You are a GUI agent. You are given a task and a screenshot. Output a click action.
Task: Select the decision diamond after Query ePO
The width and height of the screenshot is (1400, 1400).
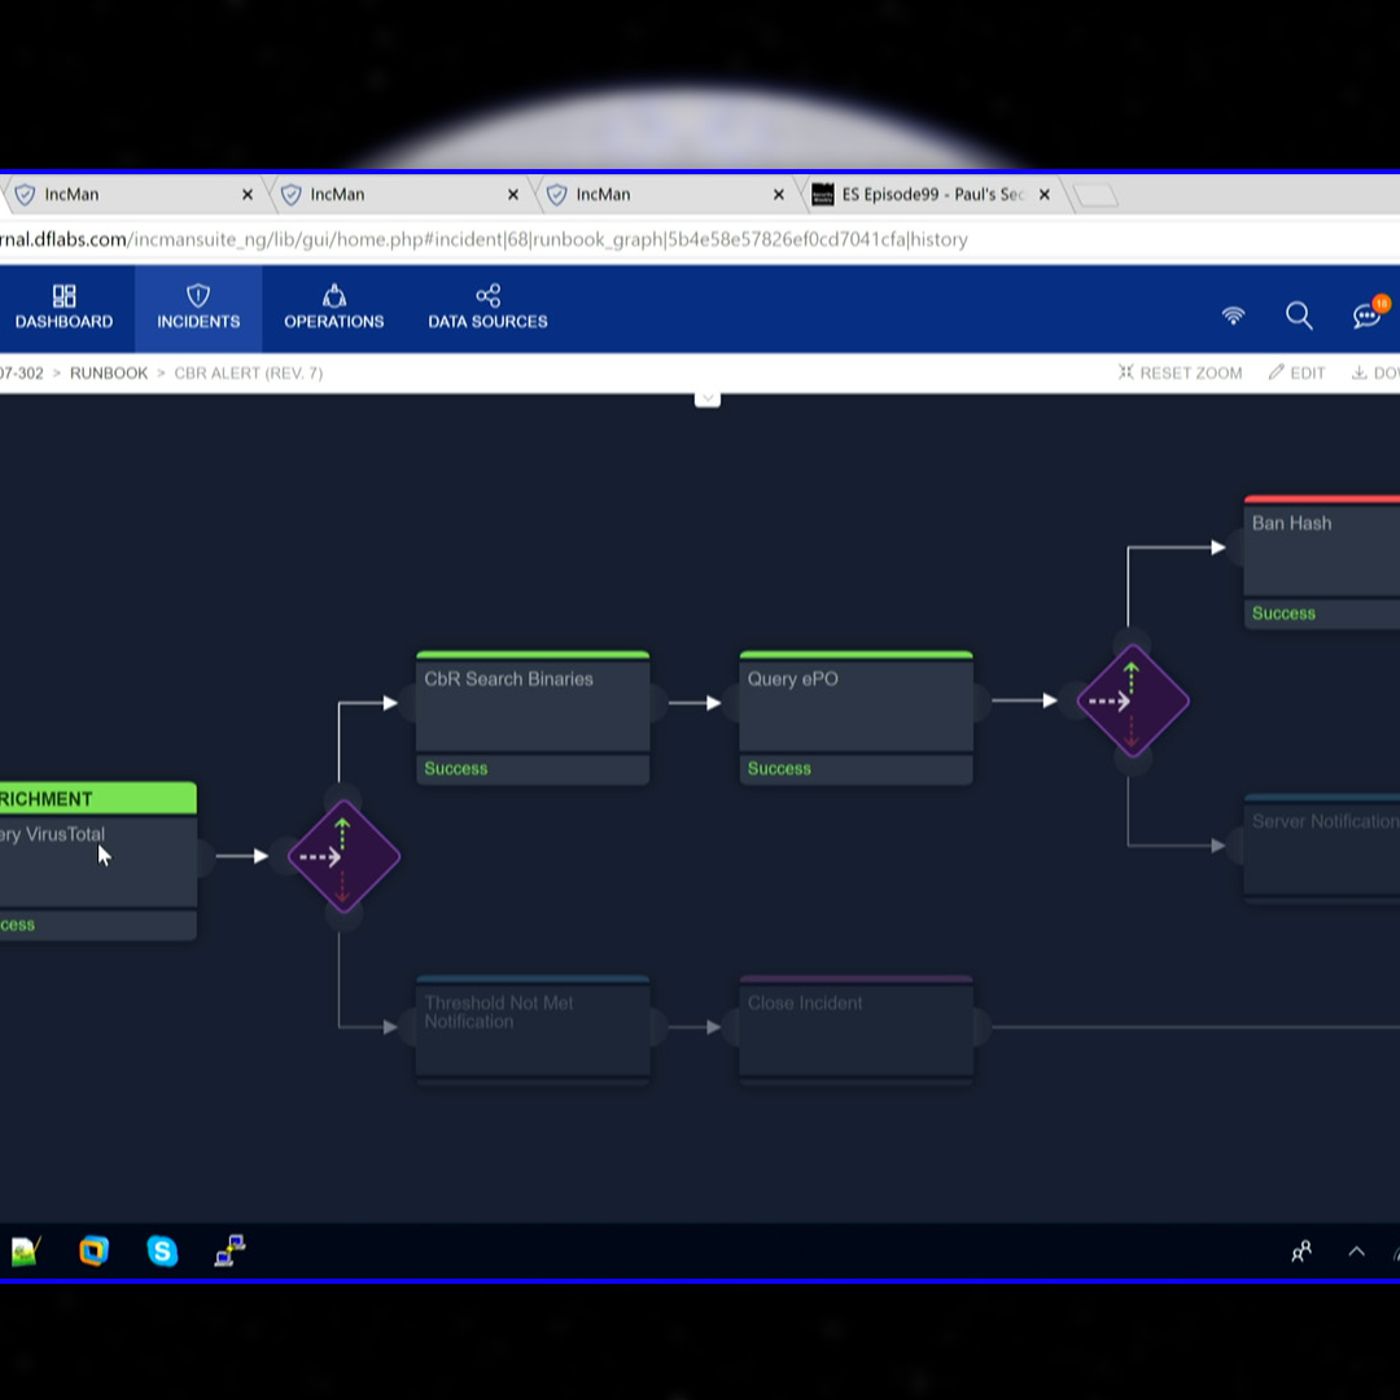[1132, 701]
